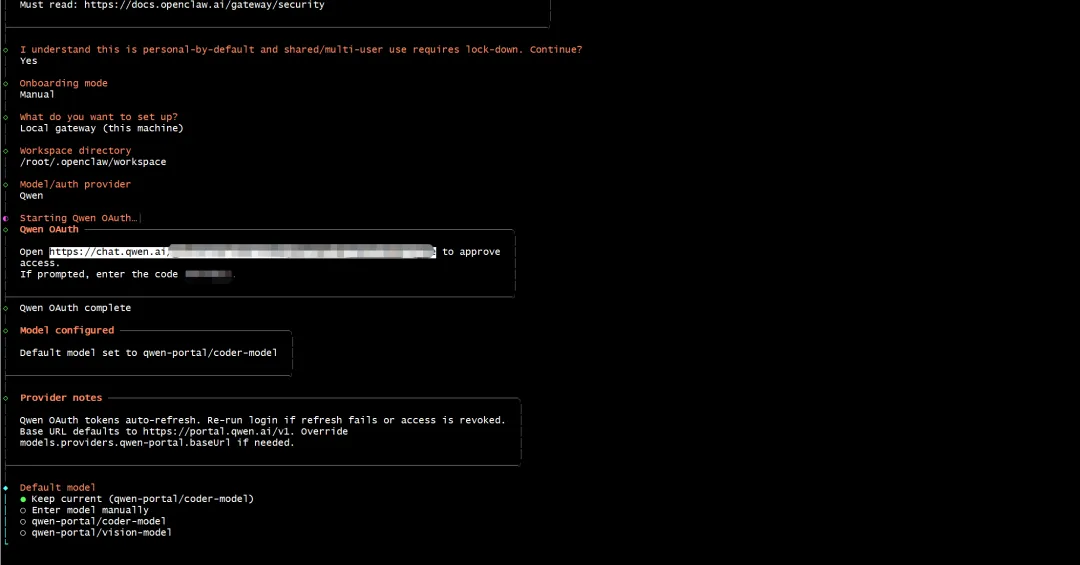Click 'models.providers.qwen-portal.baseUrl if needed.' line
1080x565 pixels.
[x=156, y=442]
